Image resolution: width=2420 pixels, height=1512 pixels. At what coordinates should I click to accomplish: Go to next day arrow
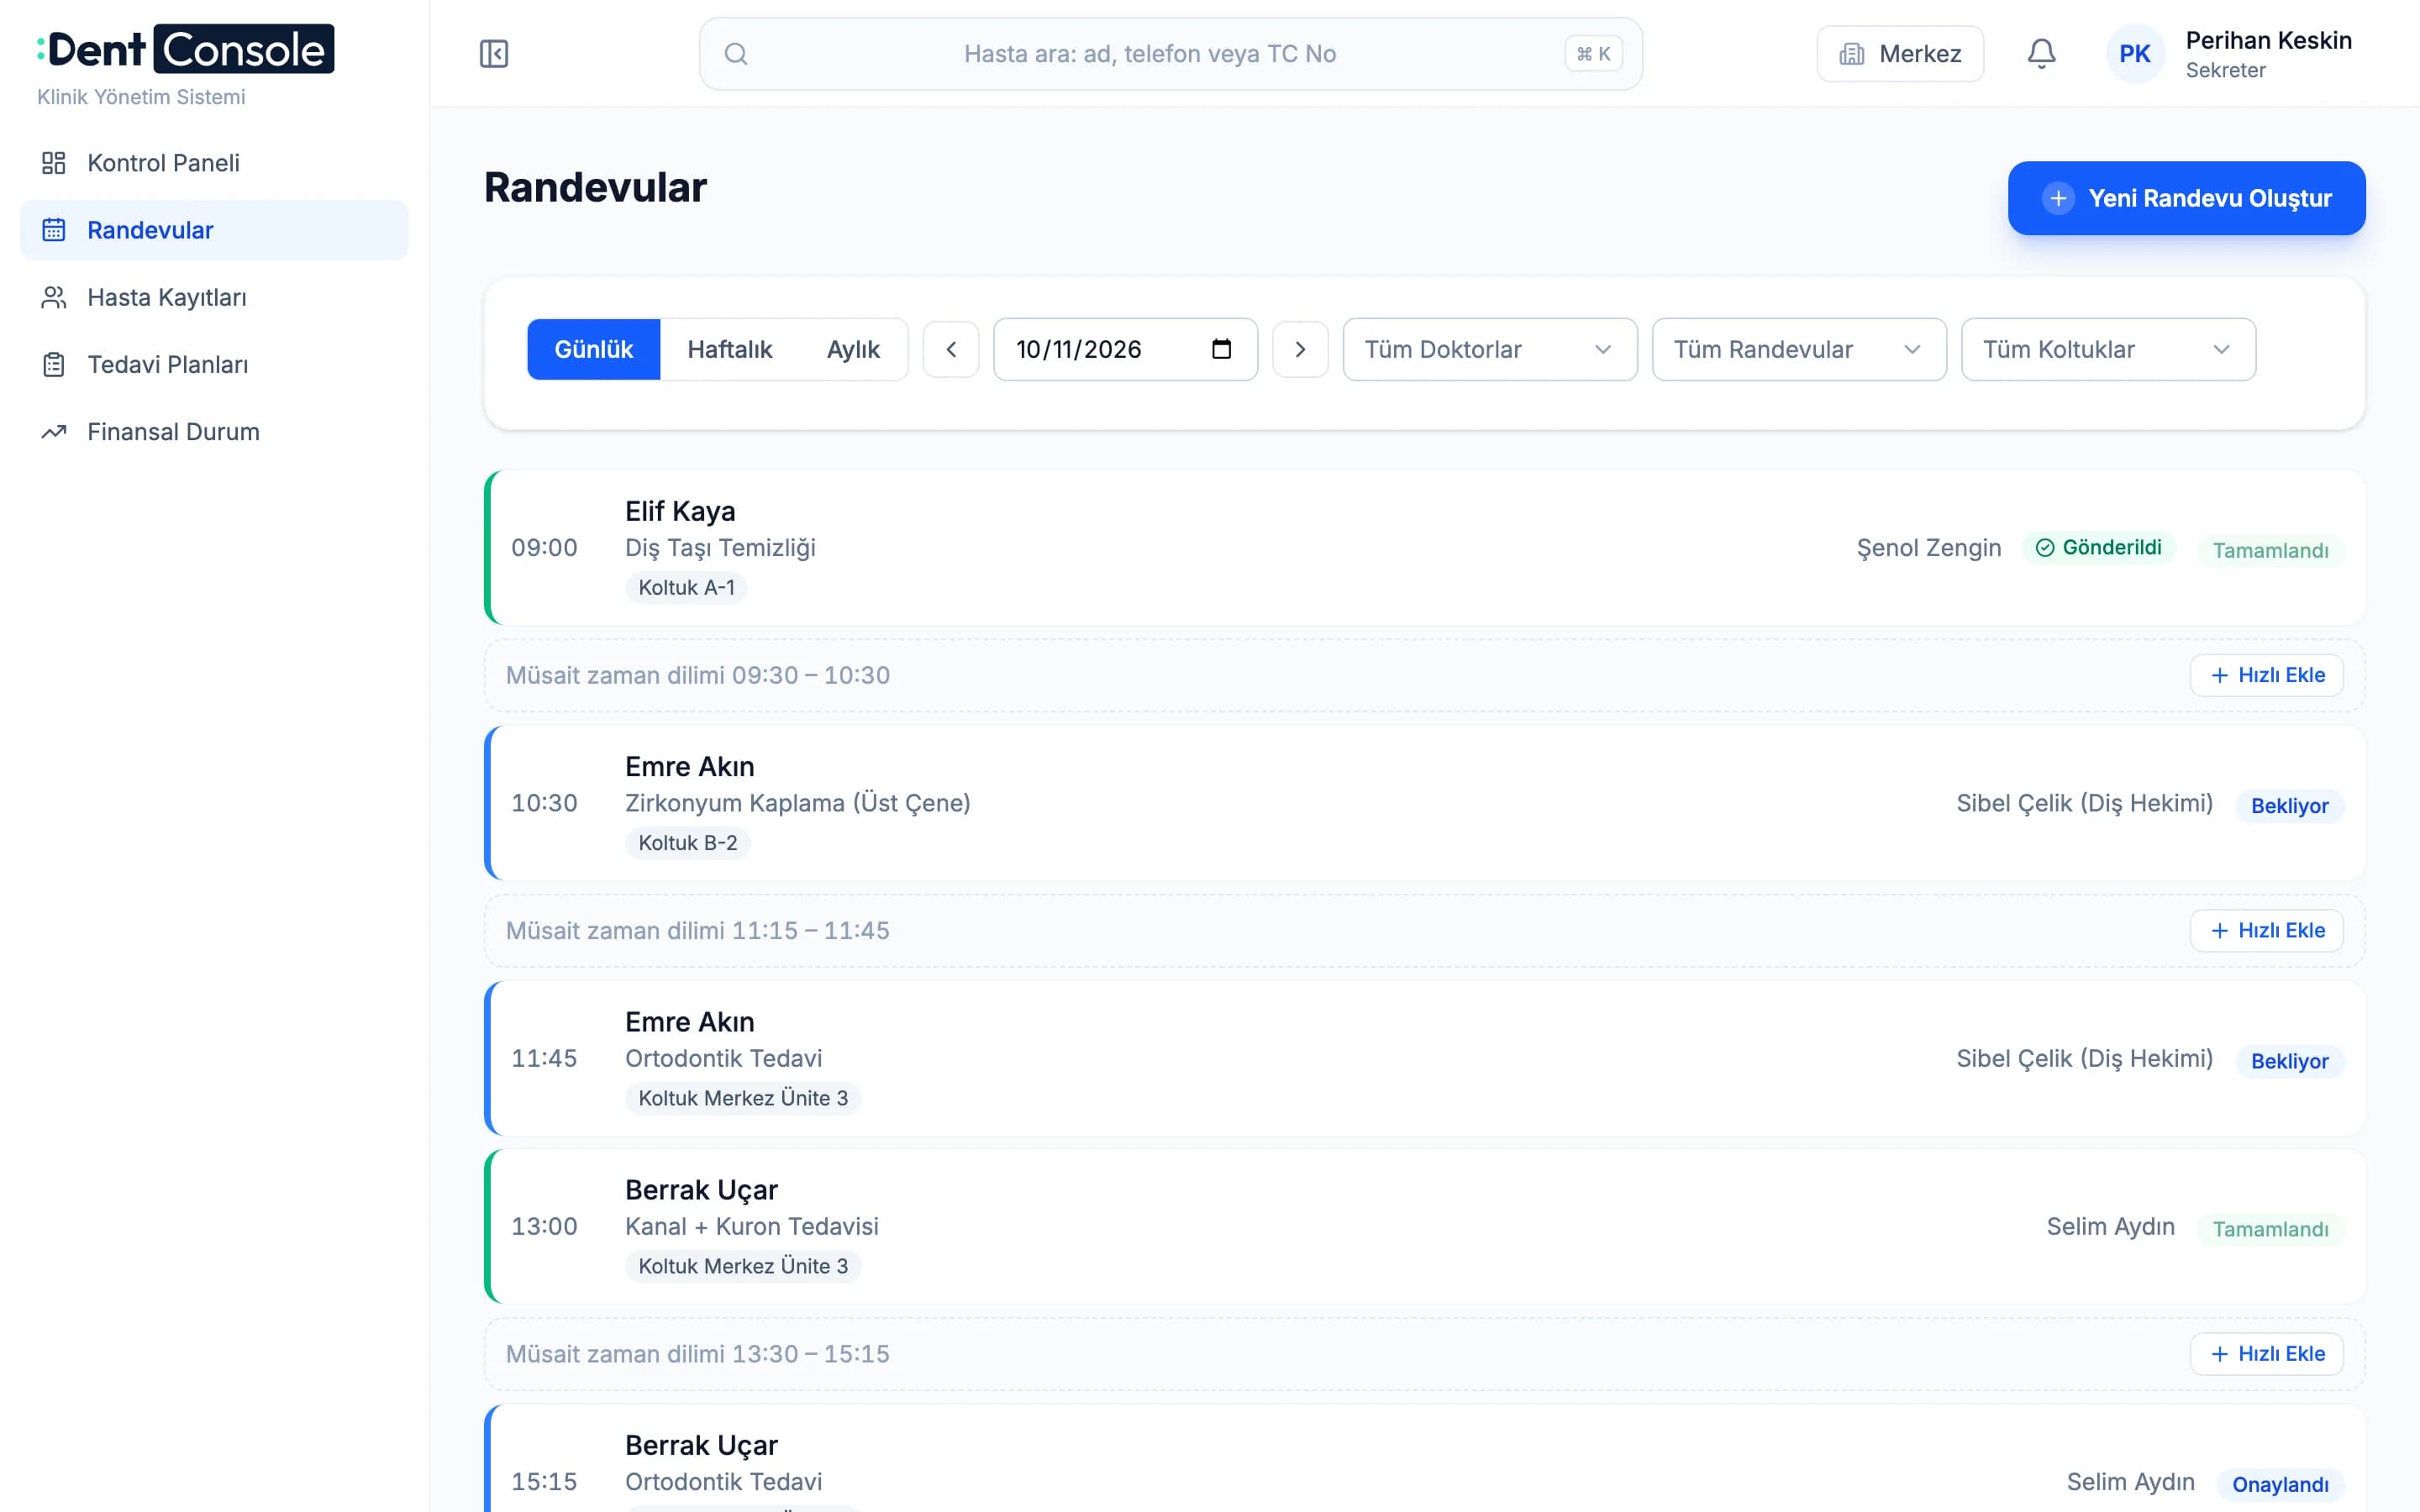tap(1300, 349)
